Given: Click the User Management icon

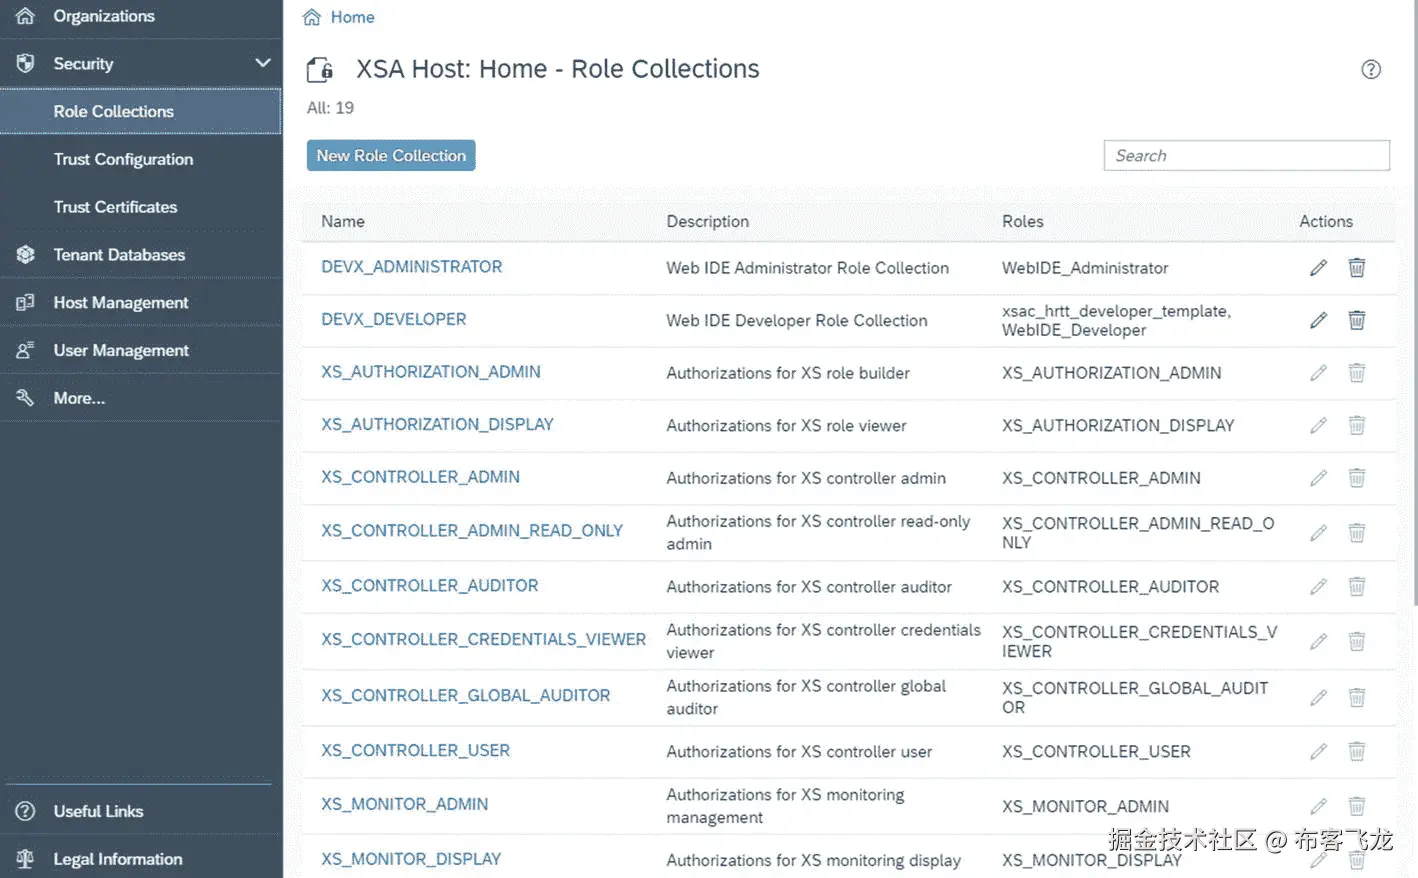Looking at the screenshot, I should 26,350.
